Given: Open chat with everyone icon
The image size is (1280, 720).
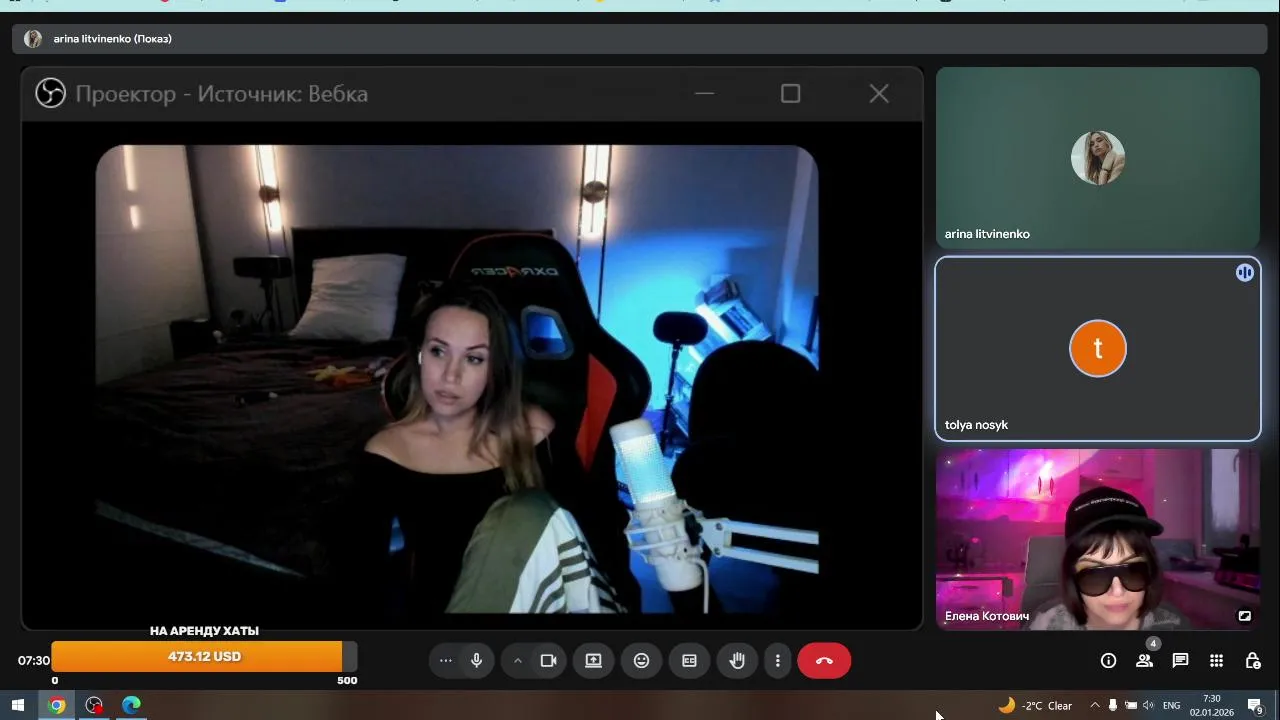Looking at the screenshot, I should (1180, 661).
